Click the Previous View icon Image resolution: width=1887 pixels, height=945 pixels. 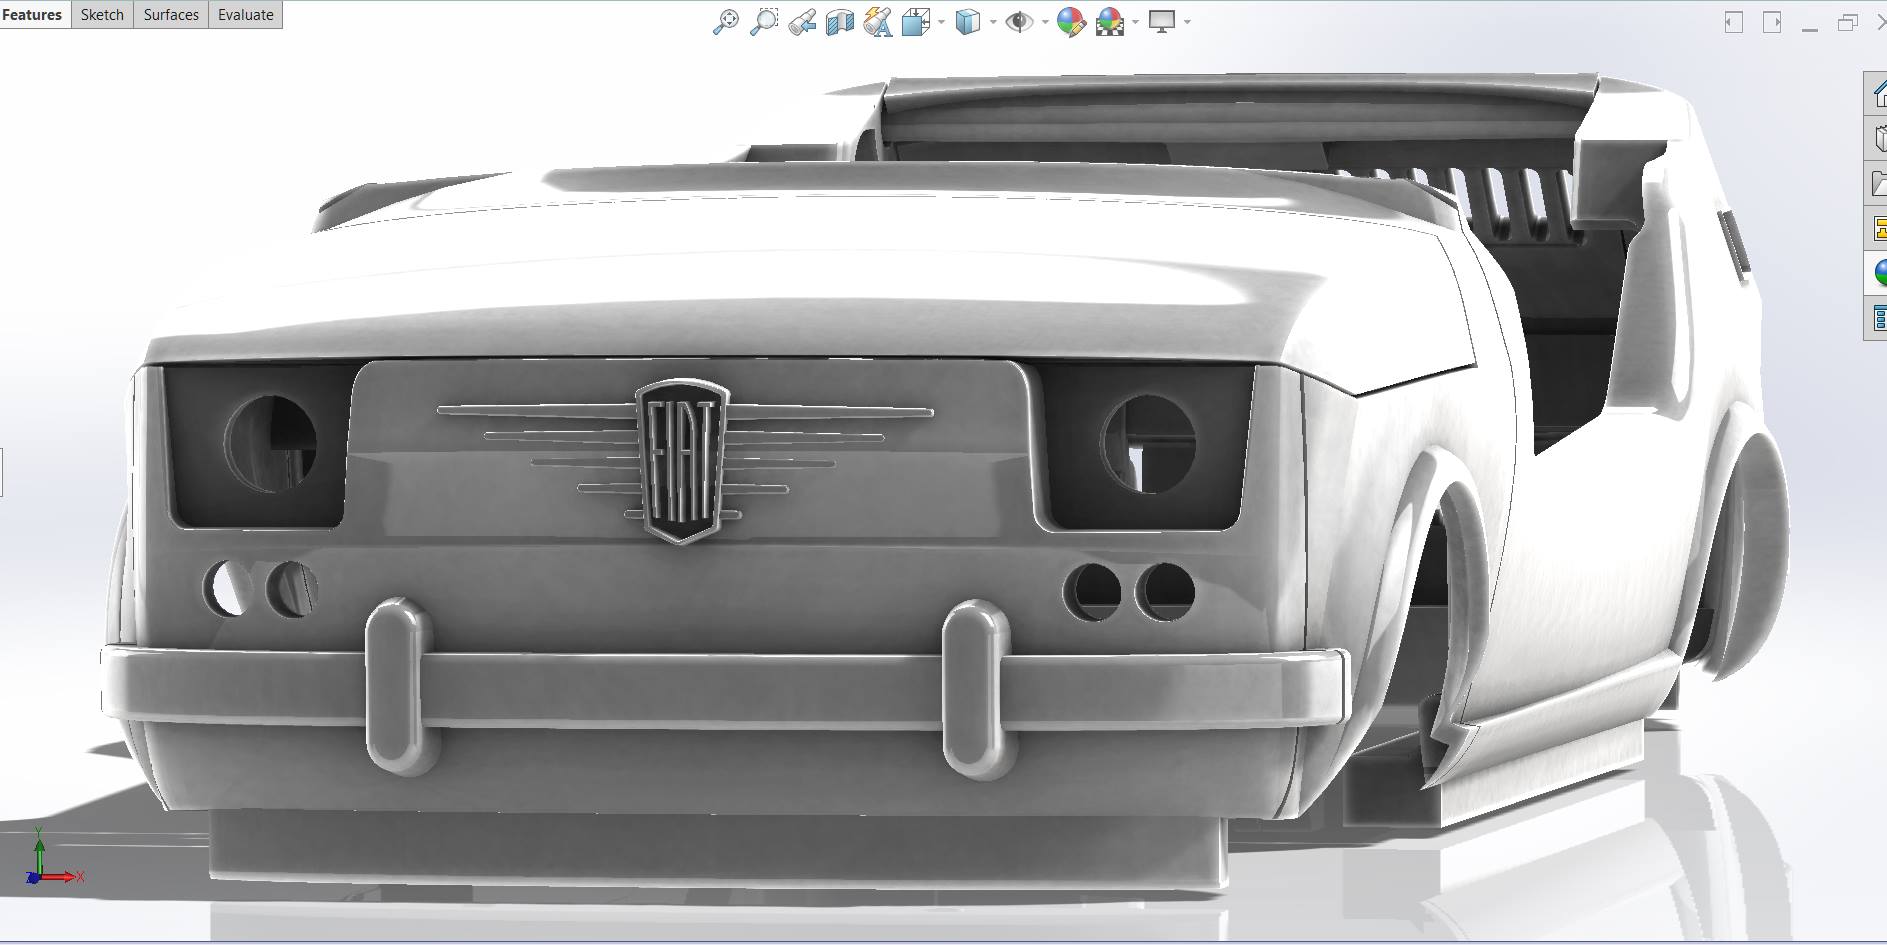[802, 22]
